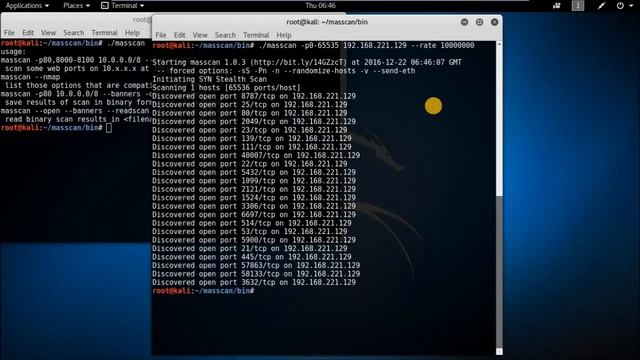Screen dimensions: 640x360
Task: Open Edit menu in back terminal window
Action: coord(28,33)
